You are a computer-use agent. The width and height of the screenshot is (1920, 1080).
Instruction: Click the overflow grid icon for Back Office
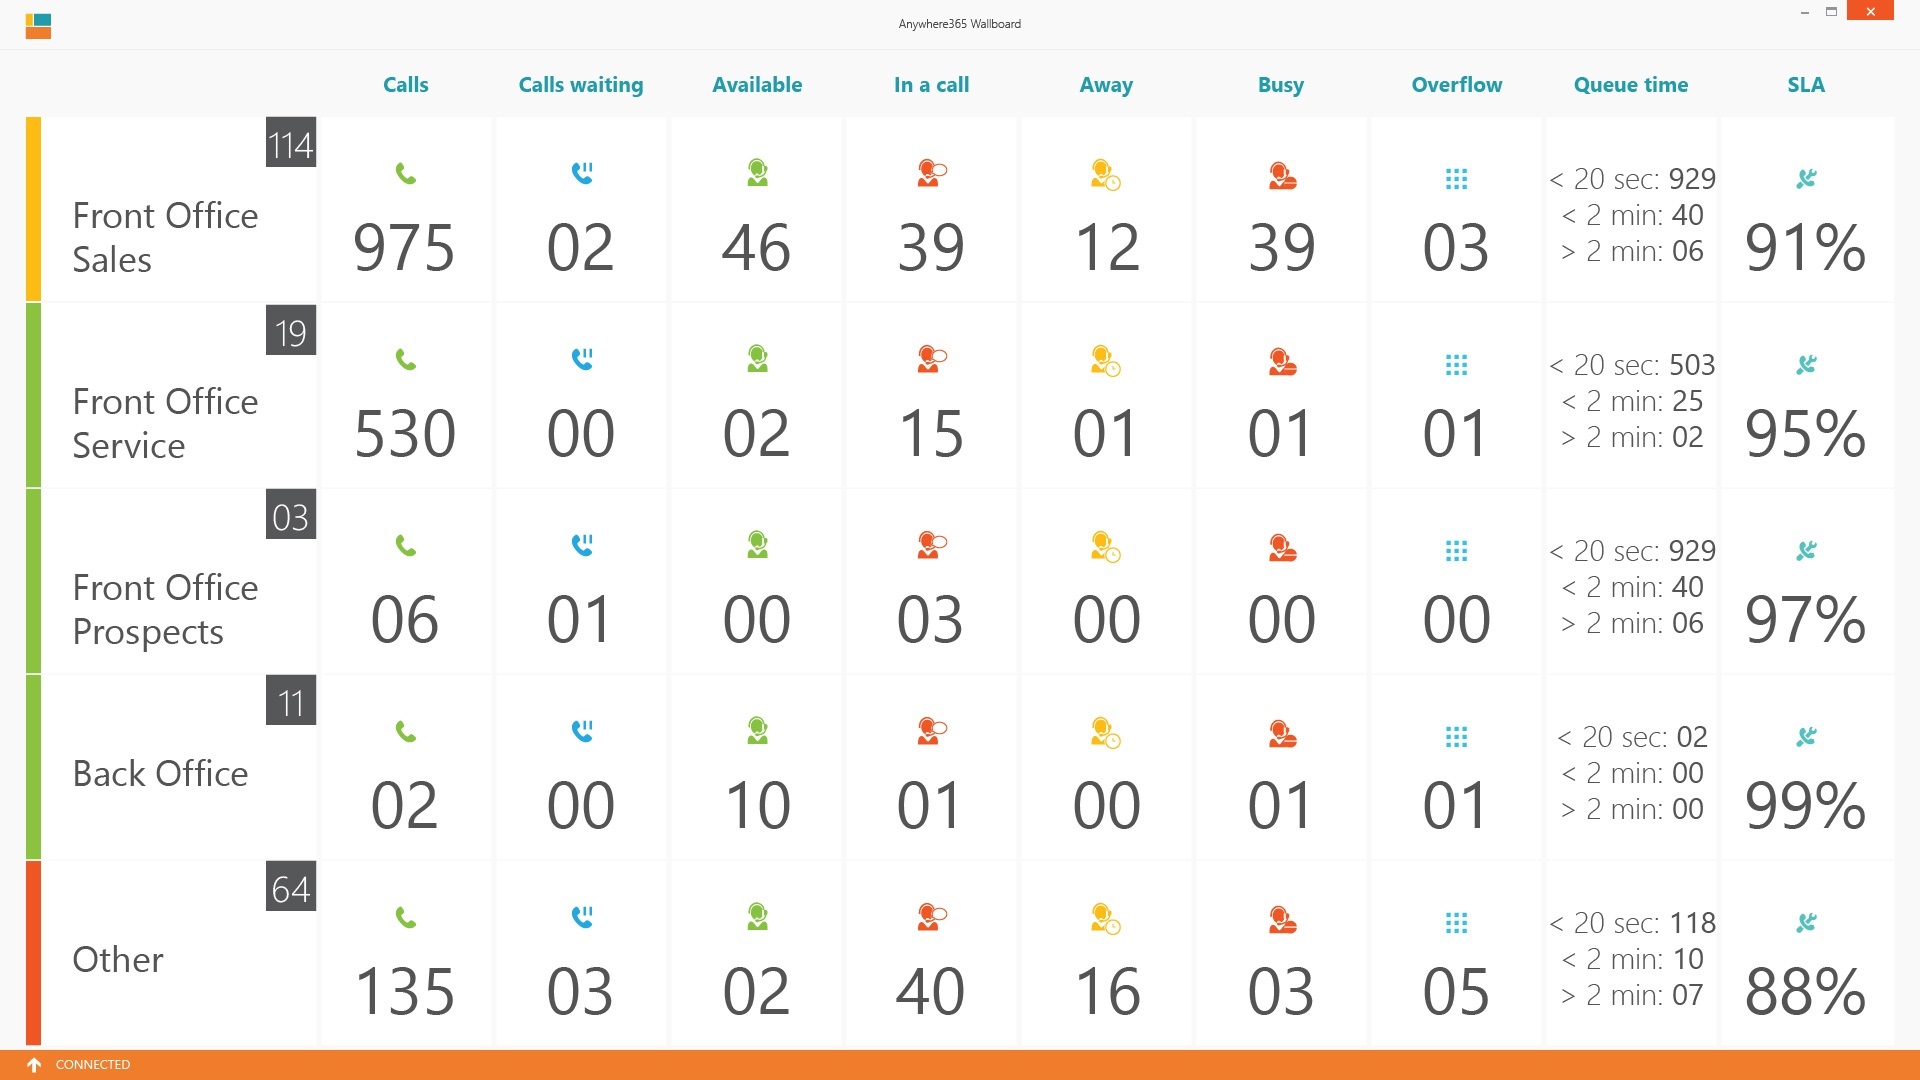1456,737
